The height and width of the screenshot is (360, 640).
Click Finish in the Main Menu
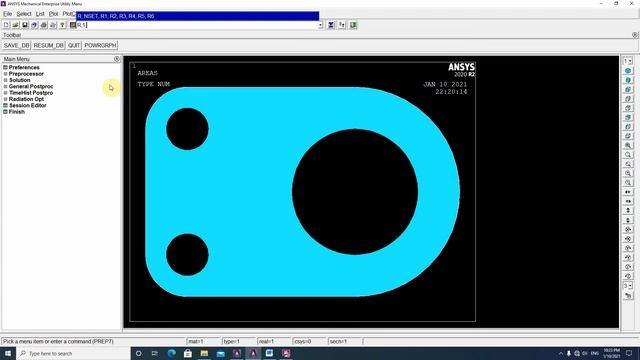tap(17, 112)
